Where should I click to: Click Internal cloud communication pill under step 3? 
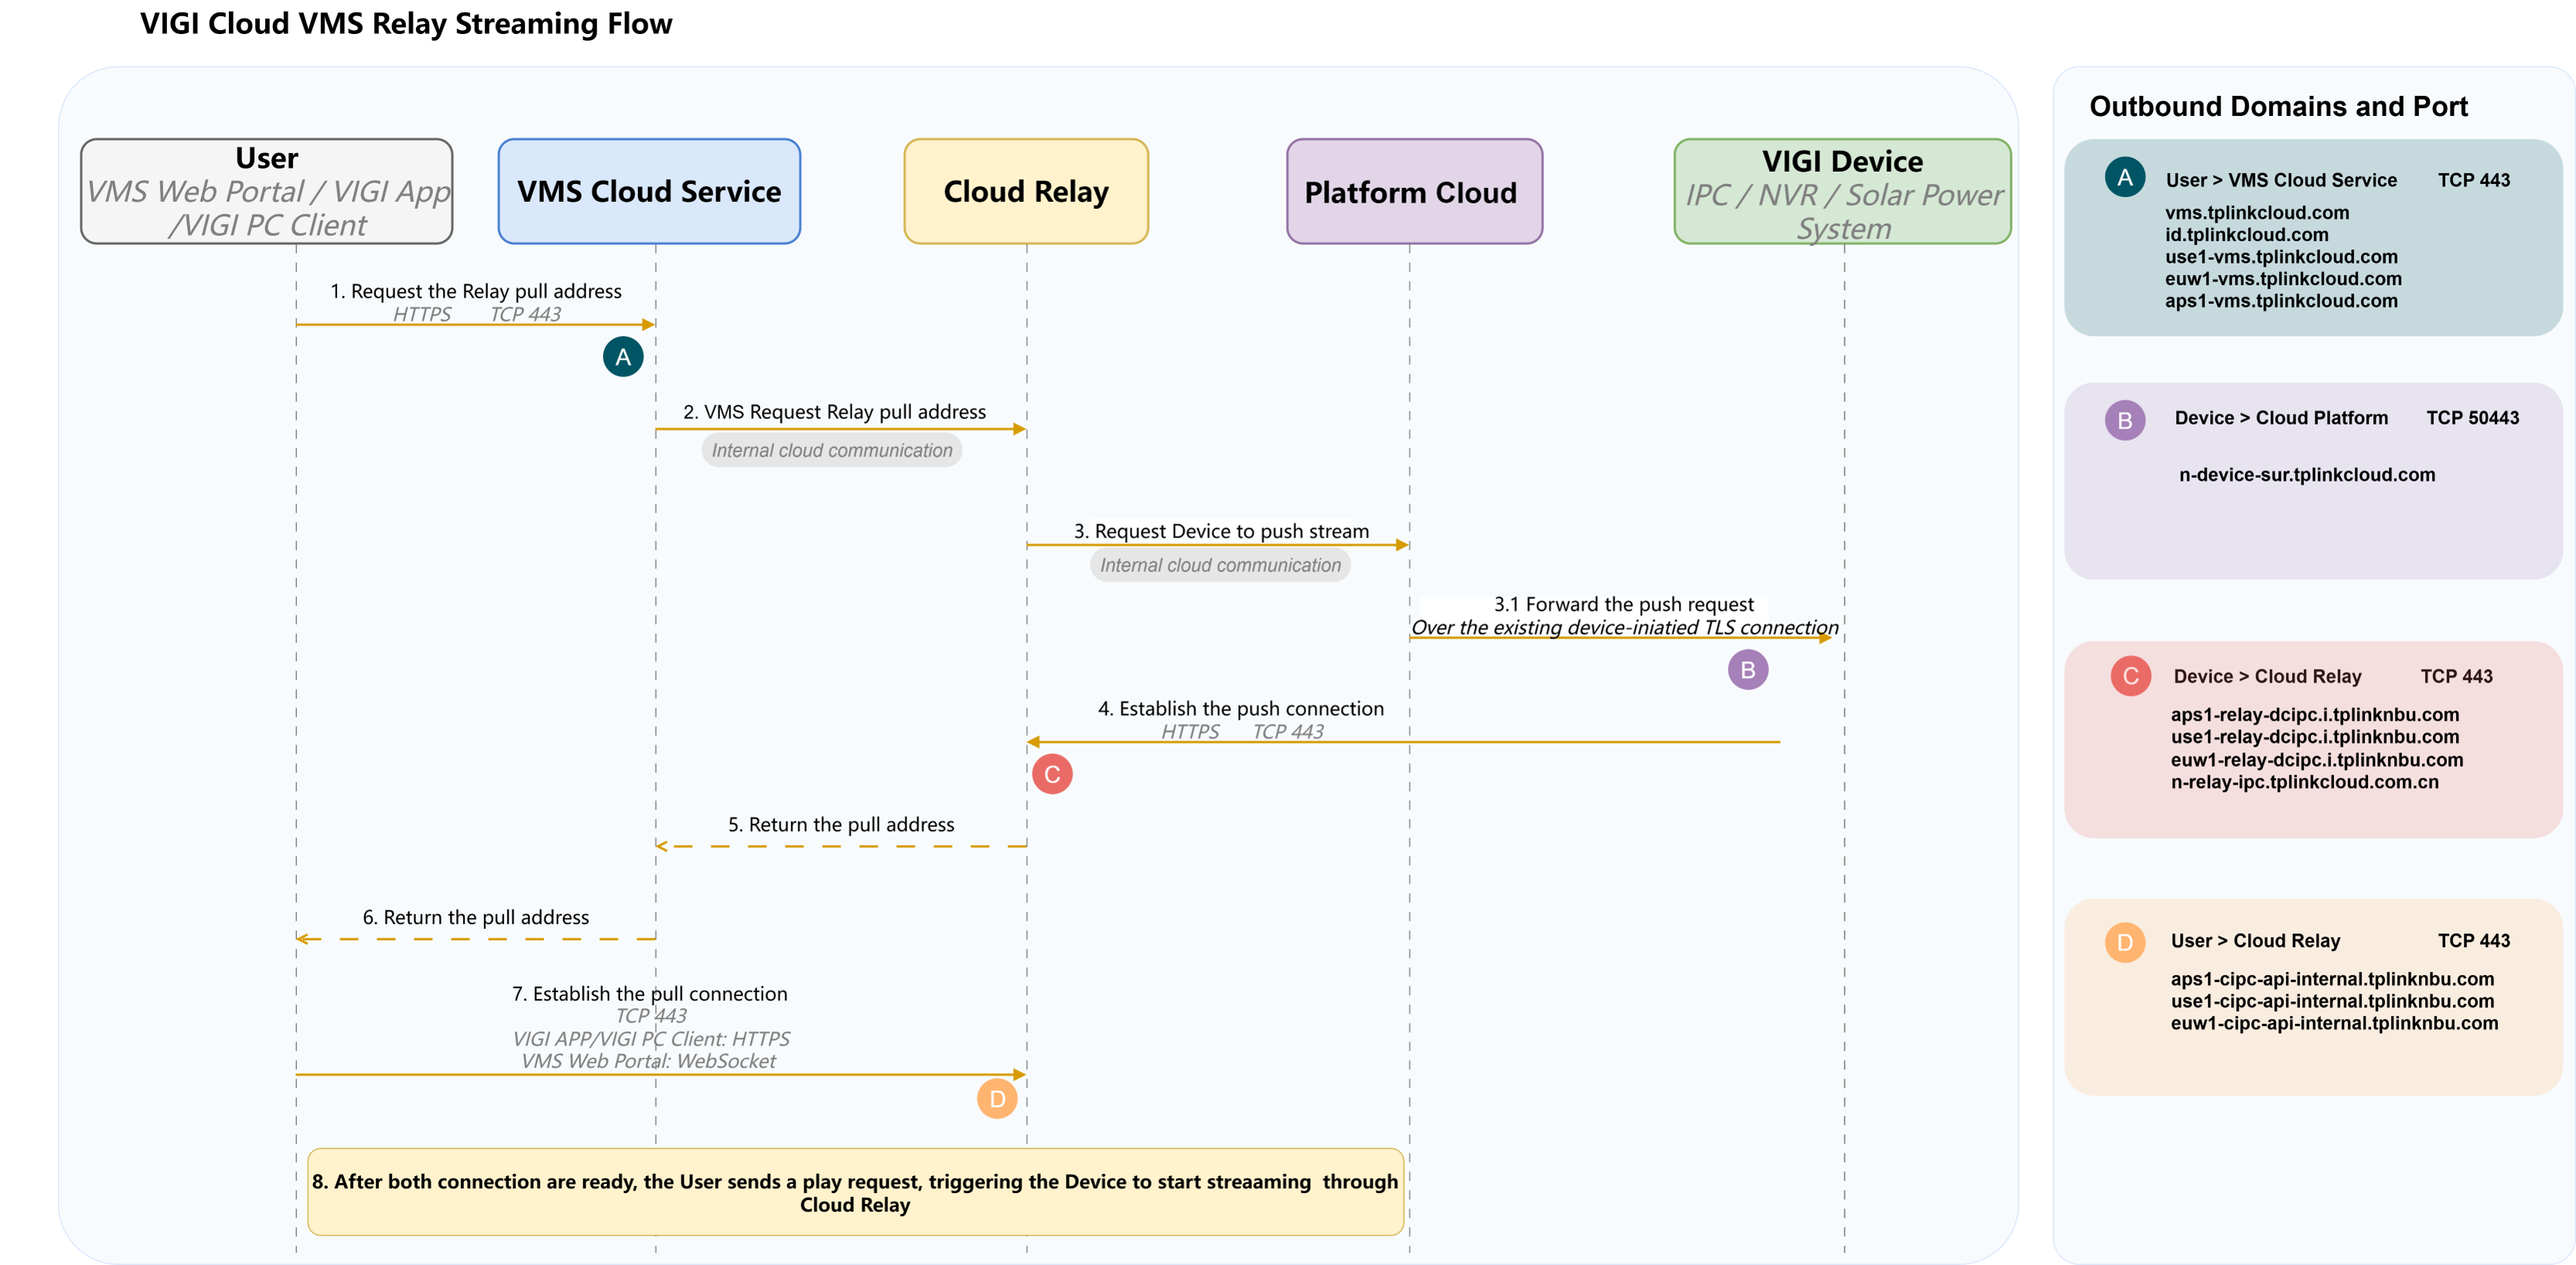pos(1220,565)
